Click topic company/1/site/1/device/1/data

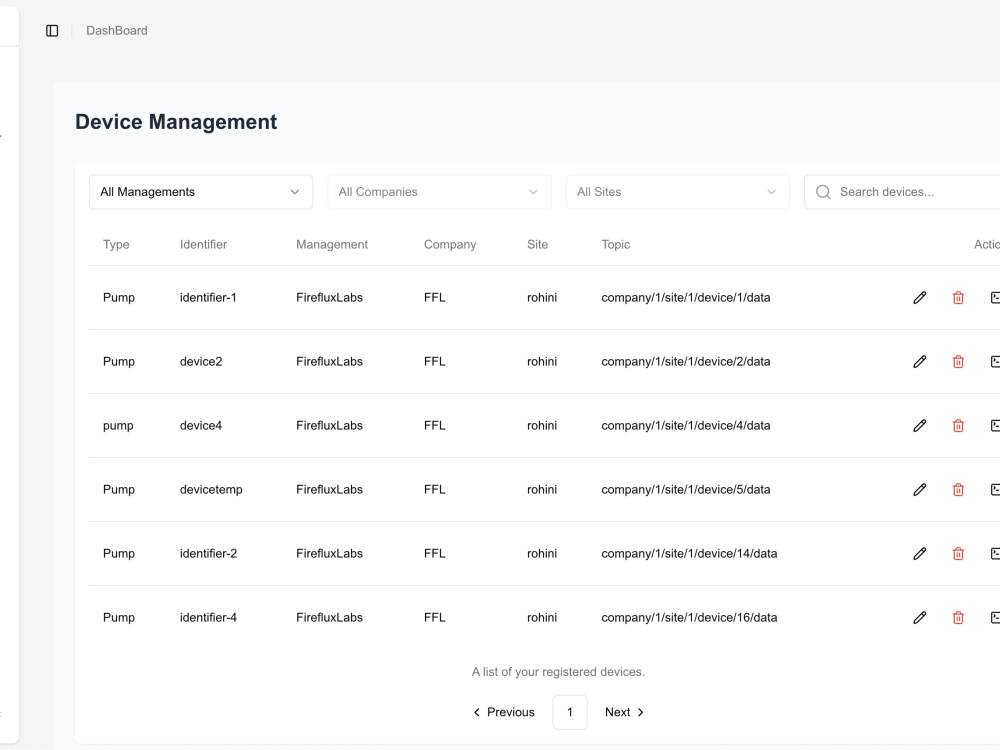(x=686, y=298)
